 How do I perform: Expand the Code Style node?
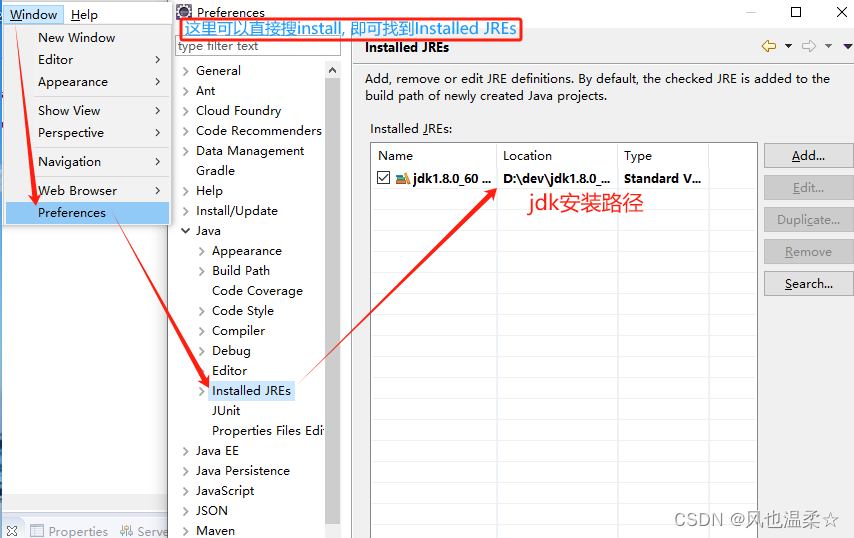tap(202, 311)
